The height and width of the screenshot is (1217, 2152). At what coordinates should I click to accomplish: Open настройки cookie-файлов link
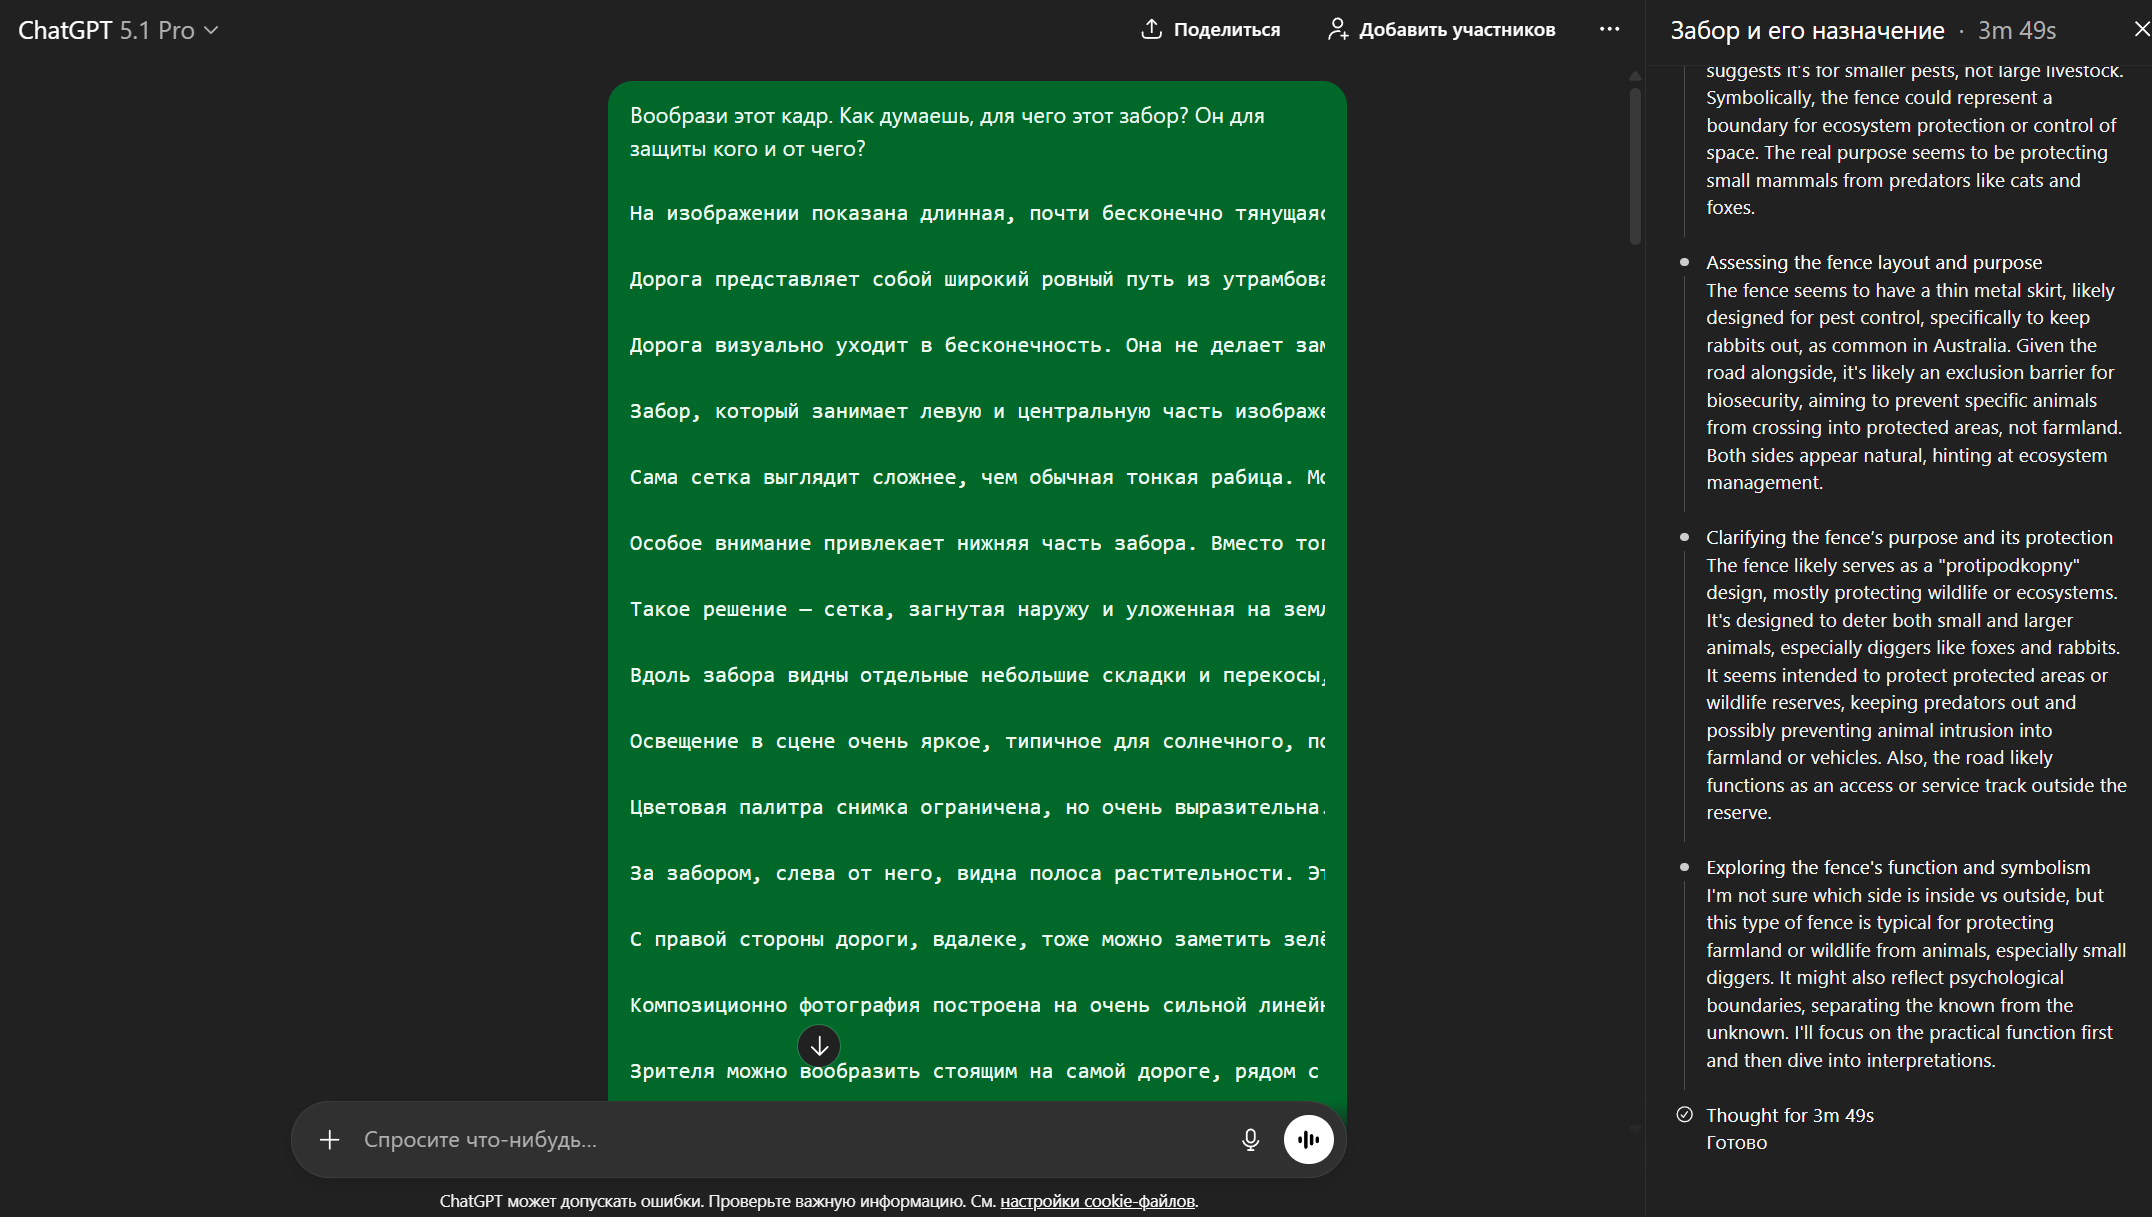pos(1097,1201)
